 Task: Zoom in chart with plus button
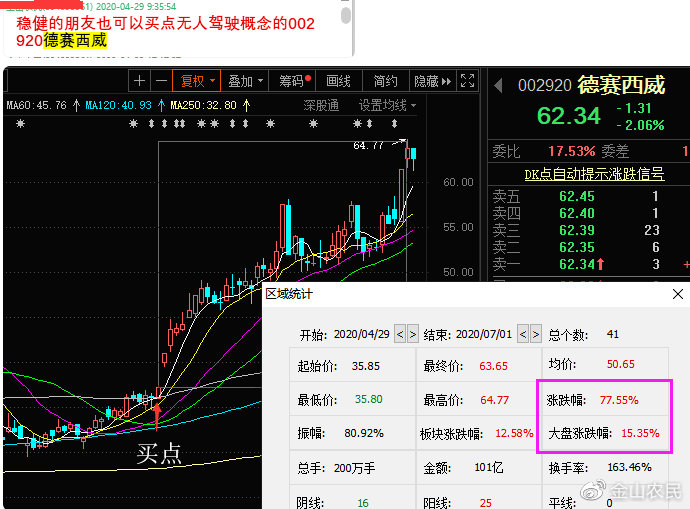coord(139,81)
